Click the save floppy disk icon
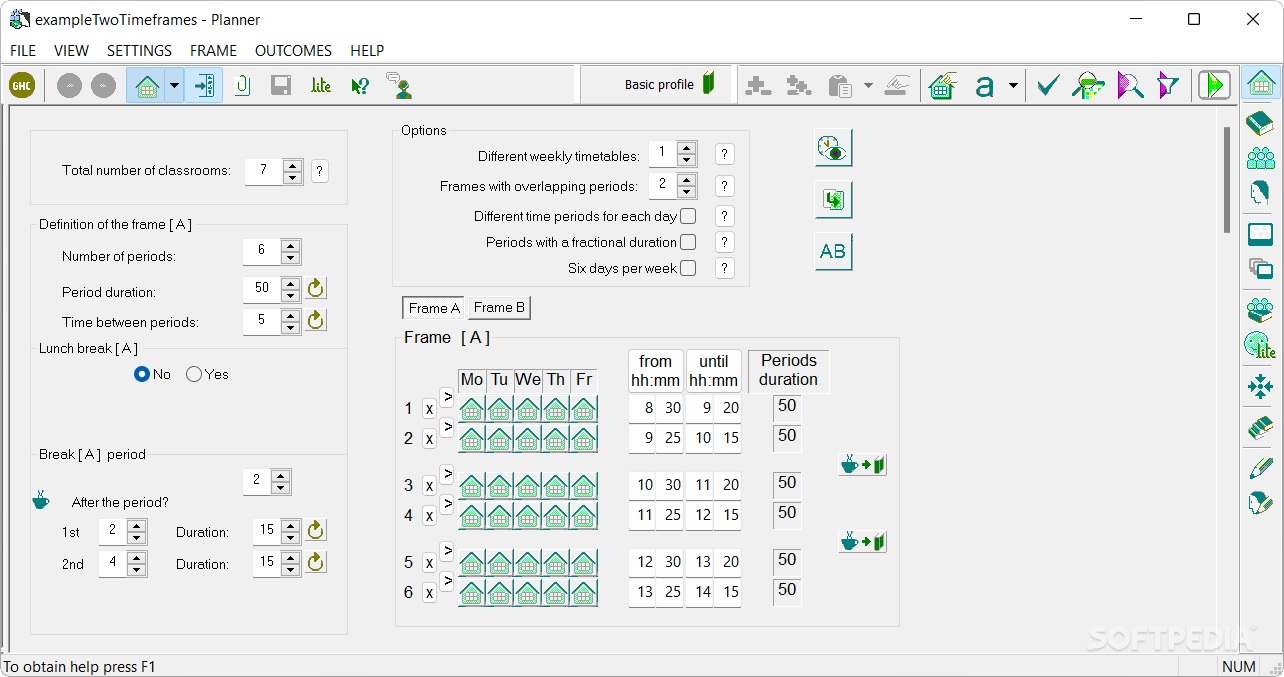 [281, 86]
